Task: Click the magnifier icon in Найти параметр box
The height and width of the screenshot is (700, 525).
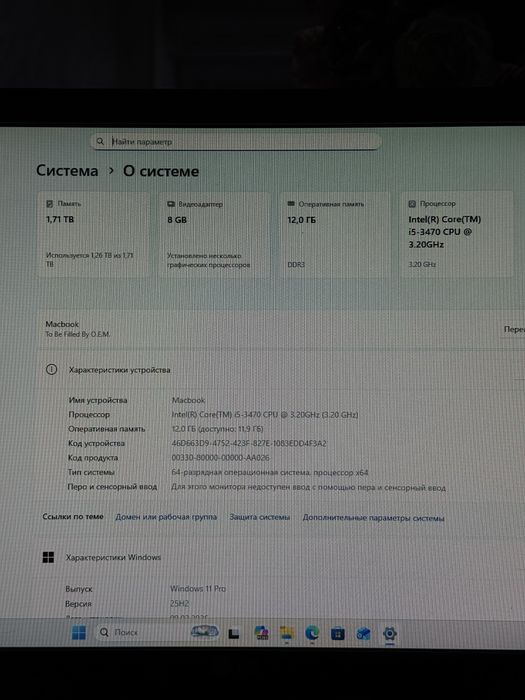Action: (100, 142)
